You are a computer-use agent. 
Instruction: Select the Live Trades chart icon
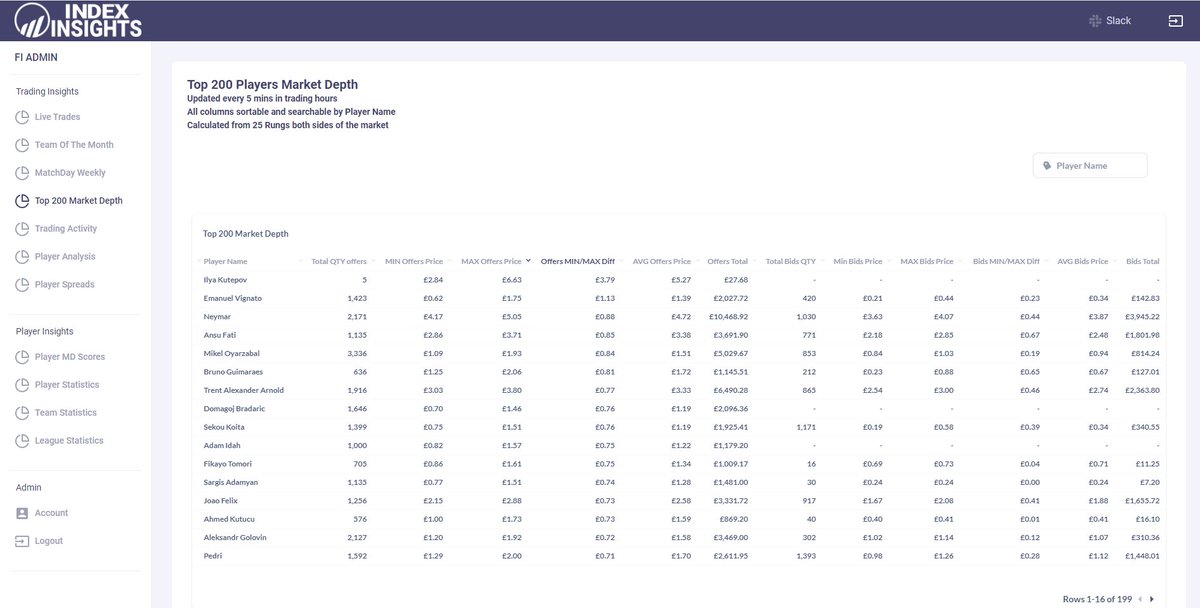coord(24,117)
